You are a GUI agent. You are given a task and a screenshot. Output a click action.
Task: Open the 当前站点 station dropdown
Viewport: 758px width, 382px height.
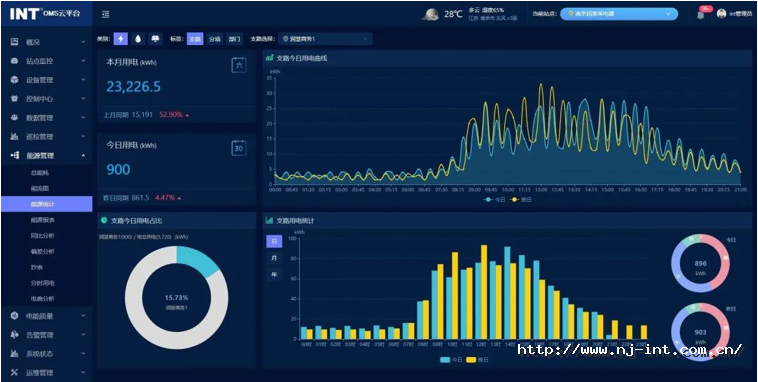pos(619,14)
